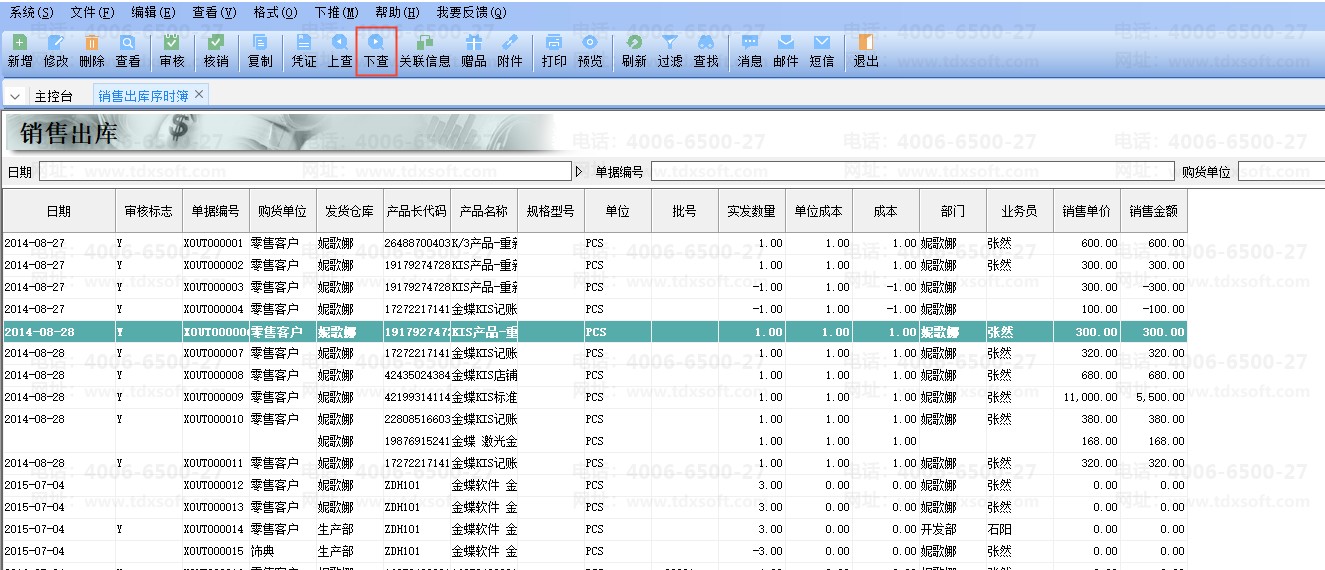Close the 销售出库序时簿 tab
1325x570 pixels.
pos(199,94)
